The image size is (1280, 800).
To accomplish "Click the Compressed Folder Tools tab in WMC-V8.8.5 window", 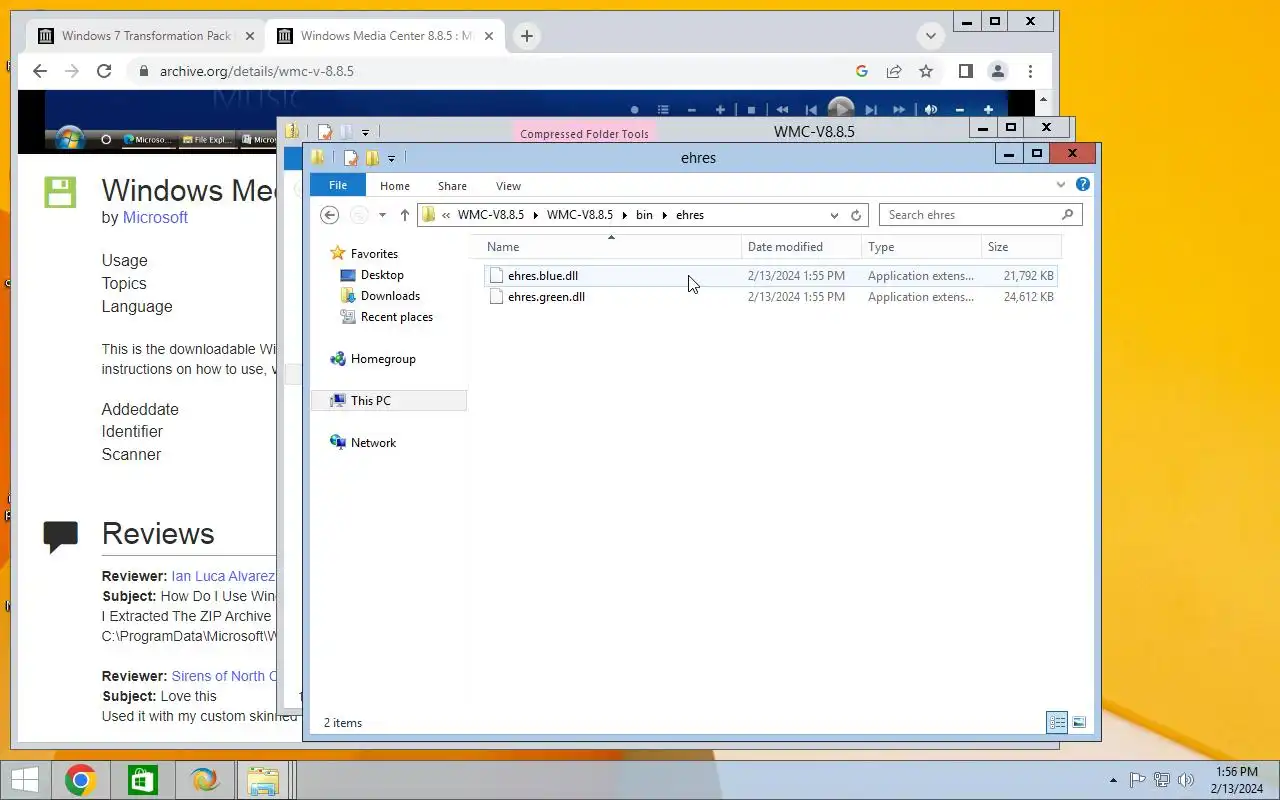I will pos(584,133).
